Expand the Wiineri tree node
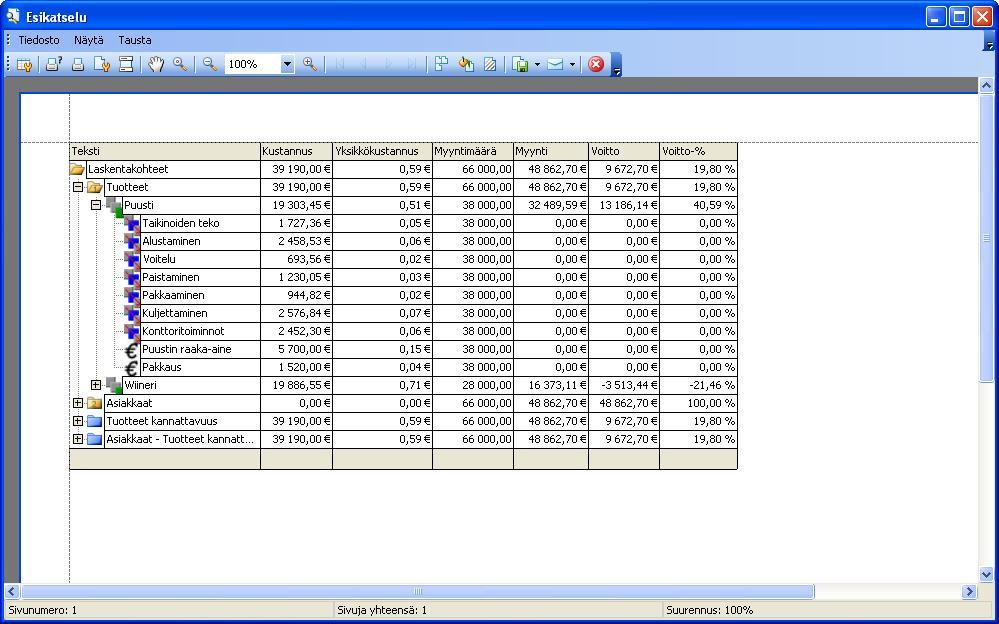 [x=96, y=385]
